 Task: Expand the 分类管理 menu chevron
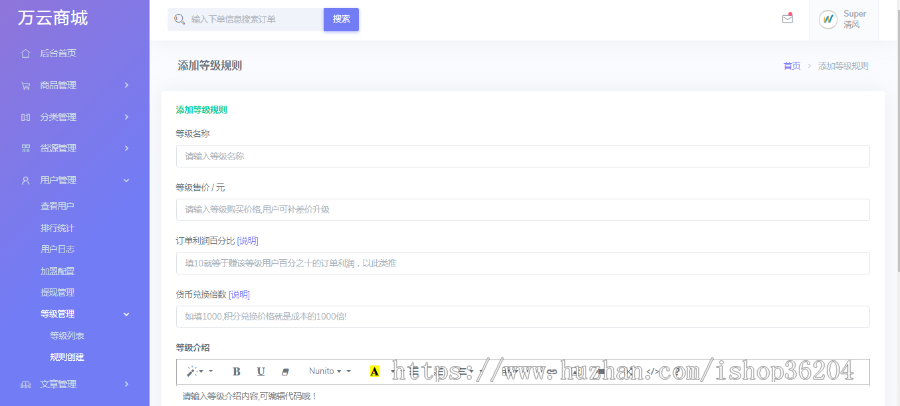[x=126, y=117]
